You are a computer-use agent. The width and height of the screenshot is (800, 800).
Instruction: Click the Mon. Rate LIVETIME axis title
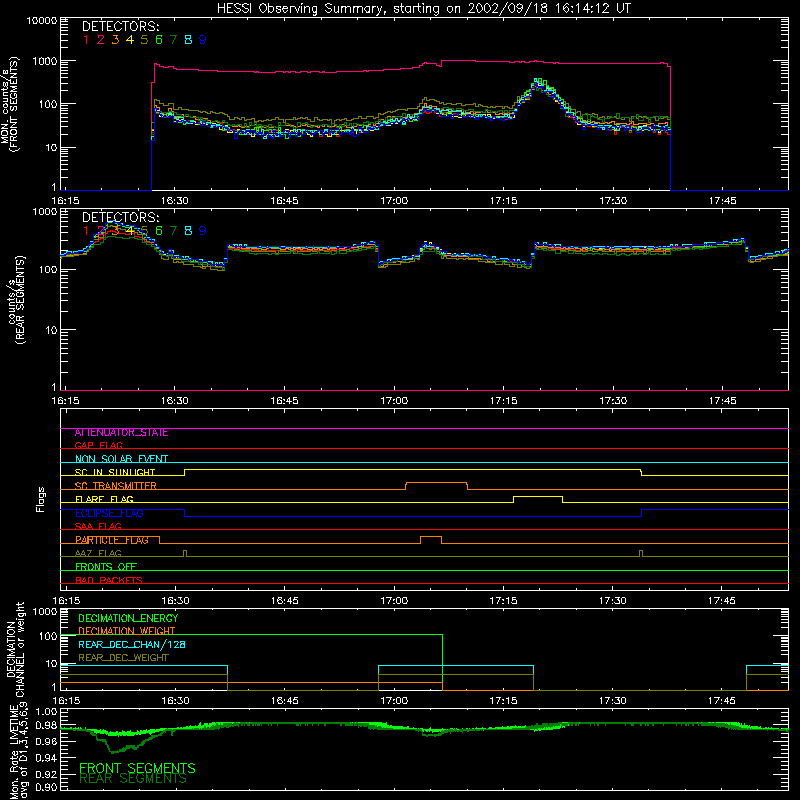point(18,751)
